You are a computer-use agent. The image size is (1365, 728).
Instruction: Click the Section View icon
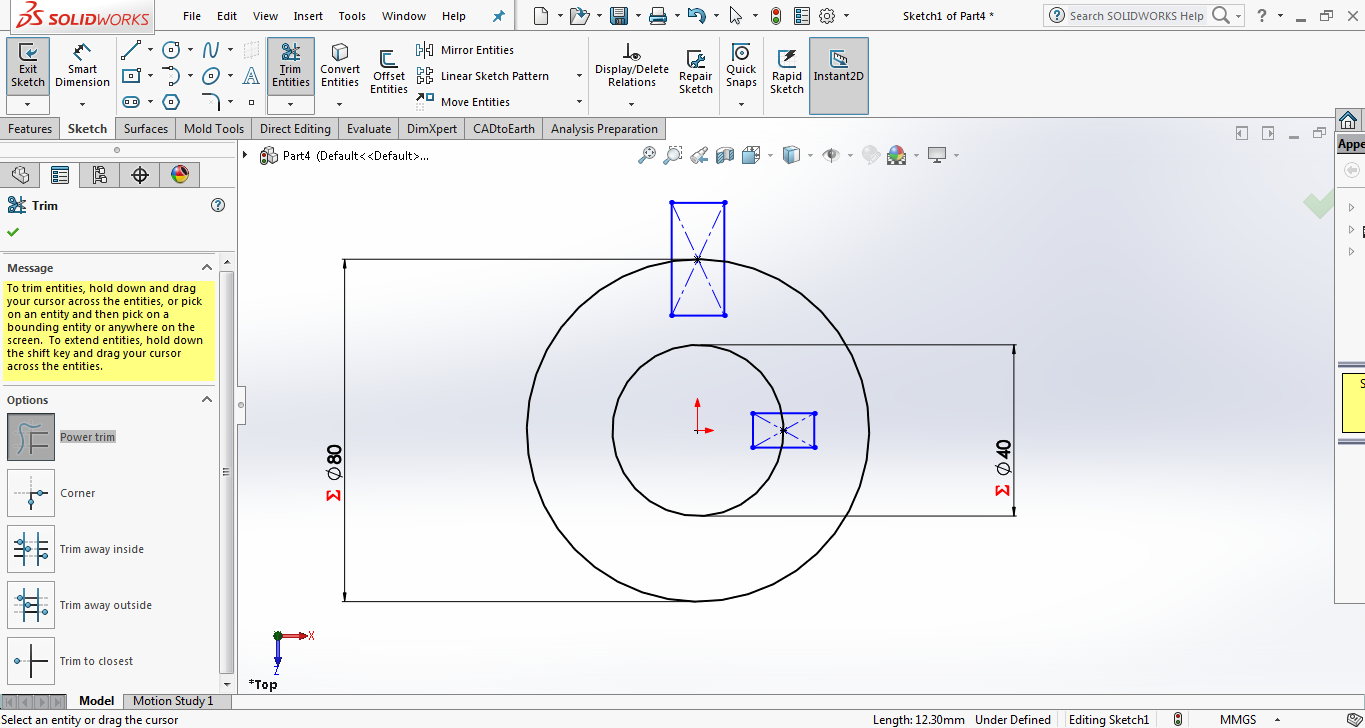pos(725,155)
